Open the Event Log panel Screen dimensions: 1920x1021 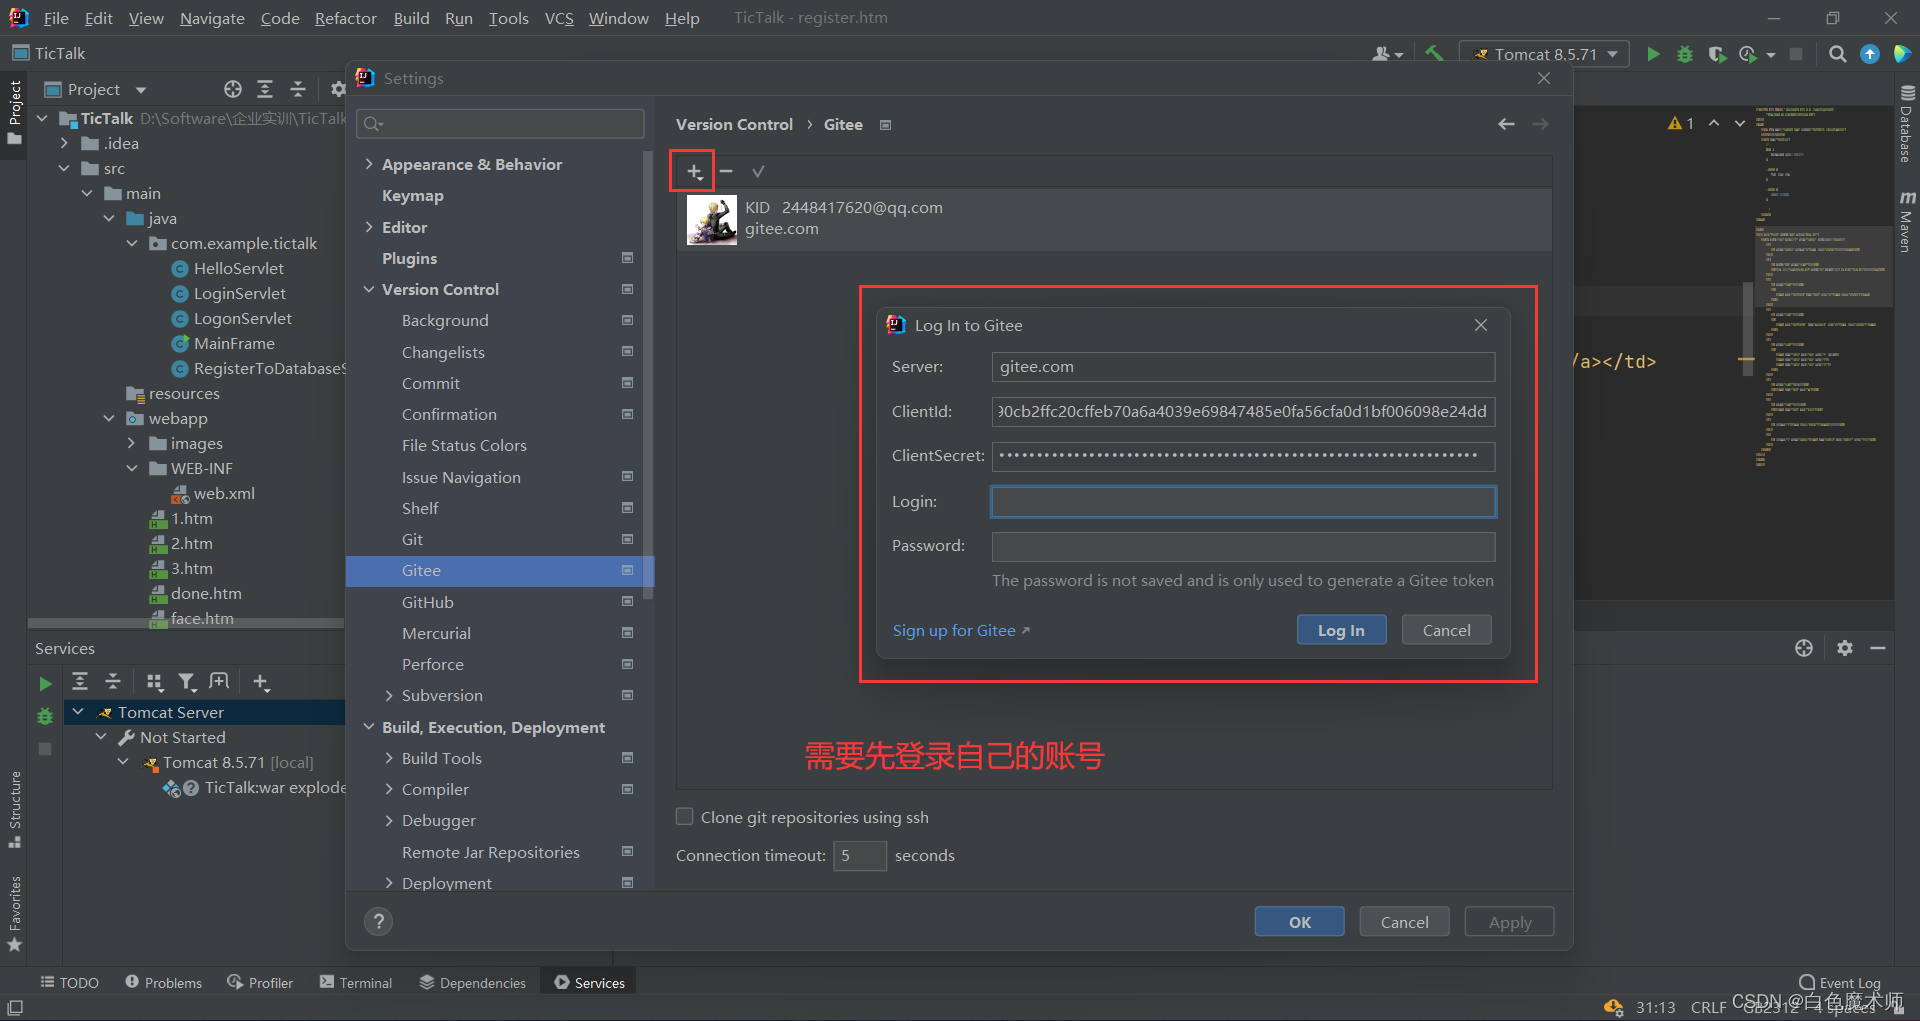[x=1840, y=983]
